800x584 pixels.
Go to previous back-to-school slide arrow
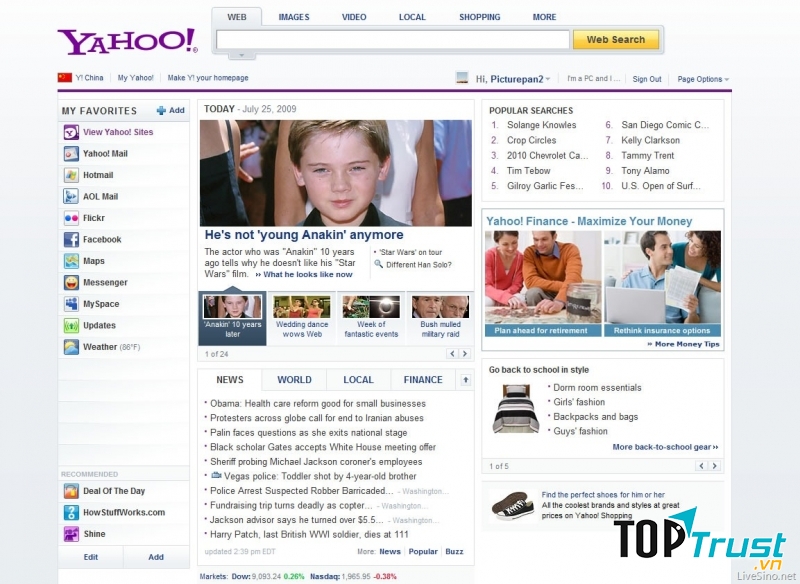702,466
